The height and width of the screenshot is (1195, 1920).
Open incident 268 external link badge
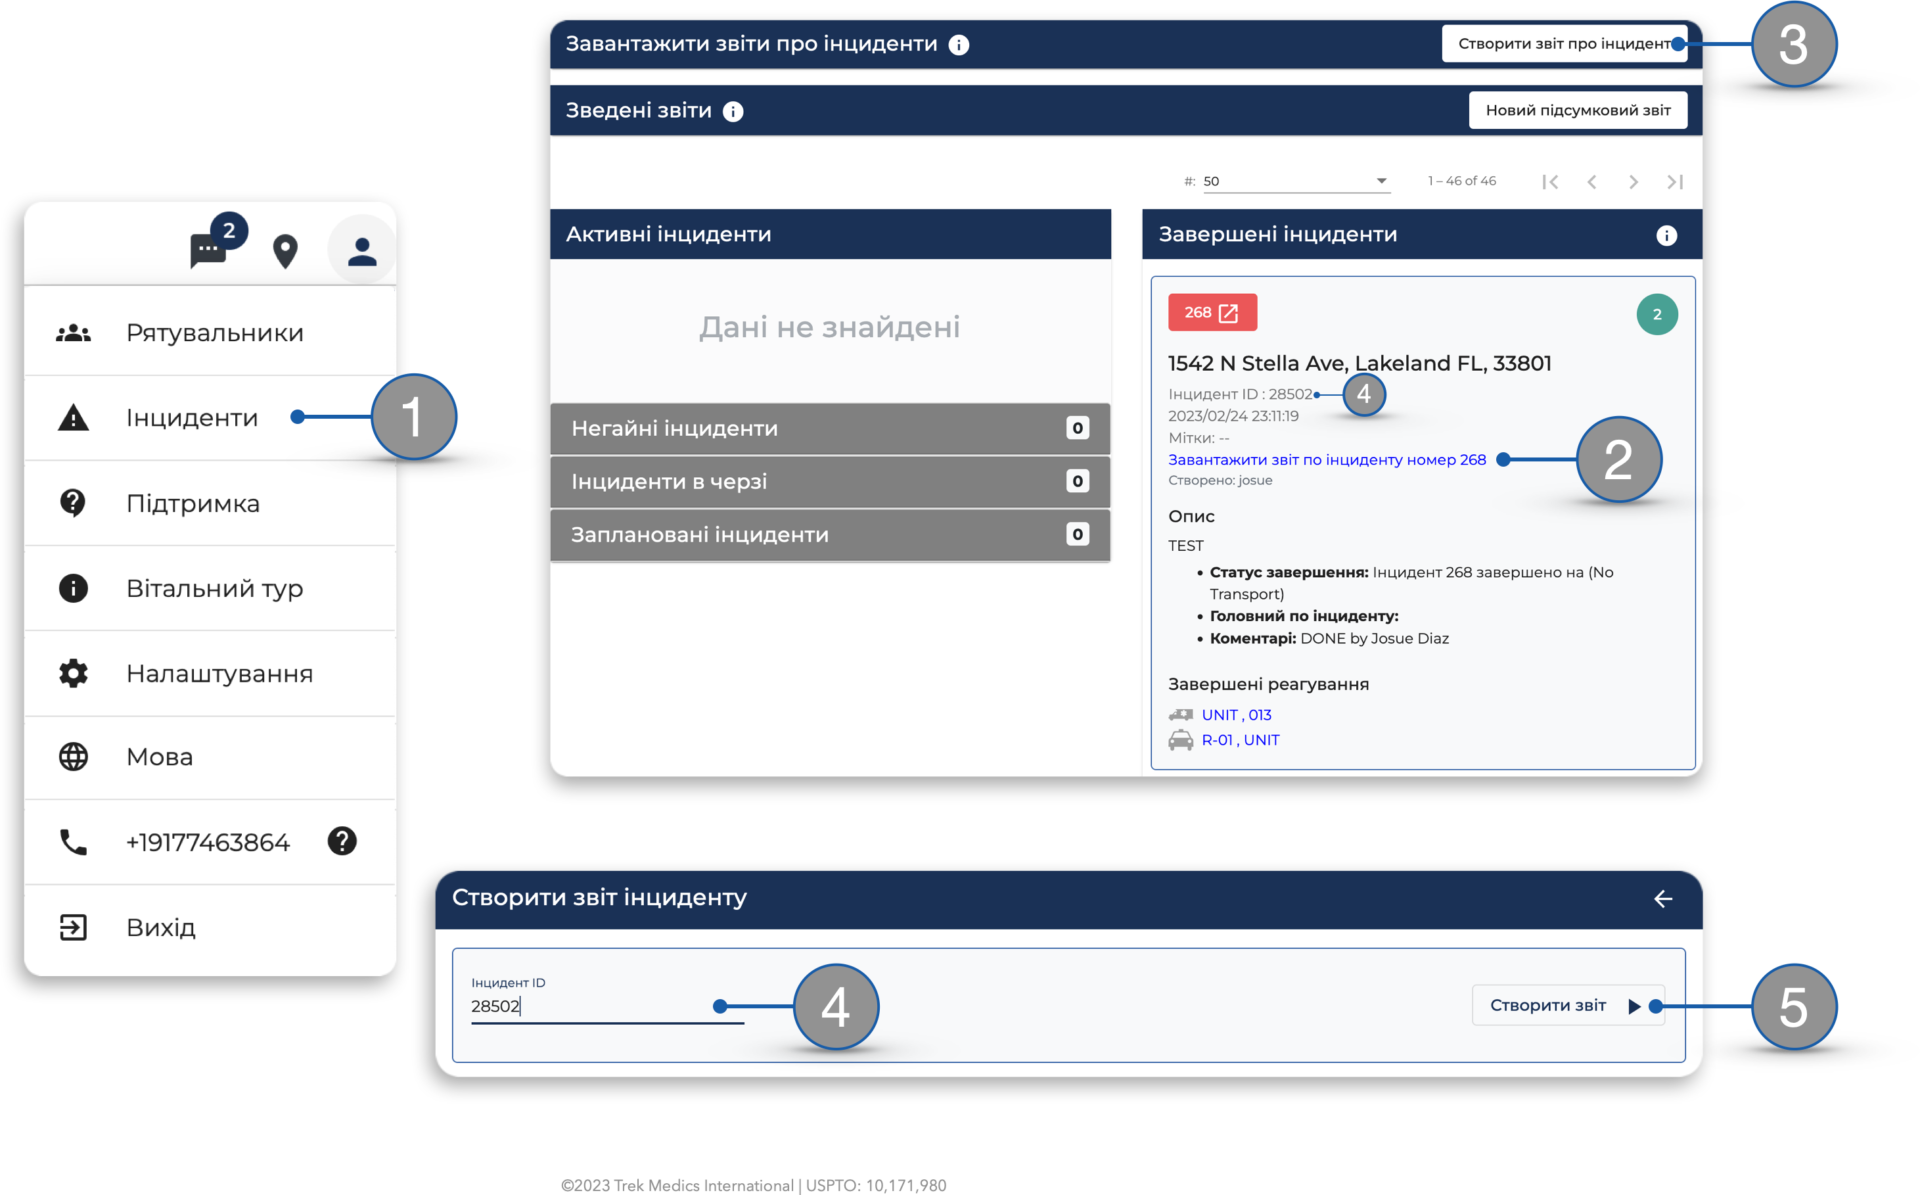coord(1212,313)
